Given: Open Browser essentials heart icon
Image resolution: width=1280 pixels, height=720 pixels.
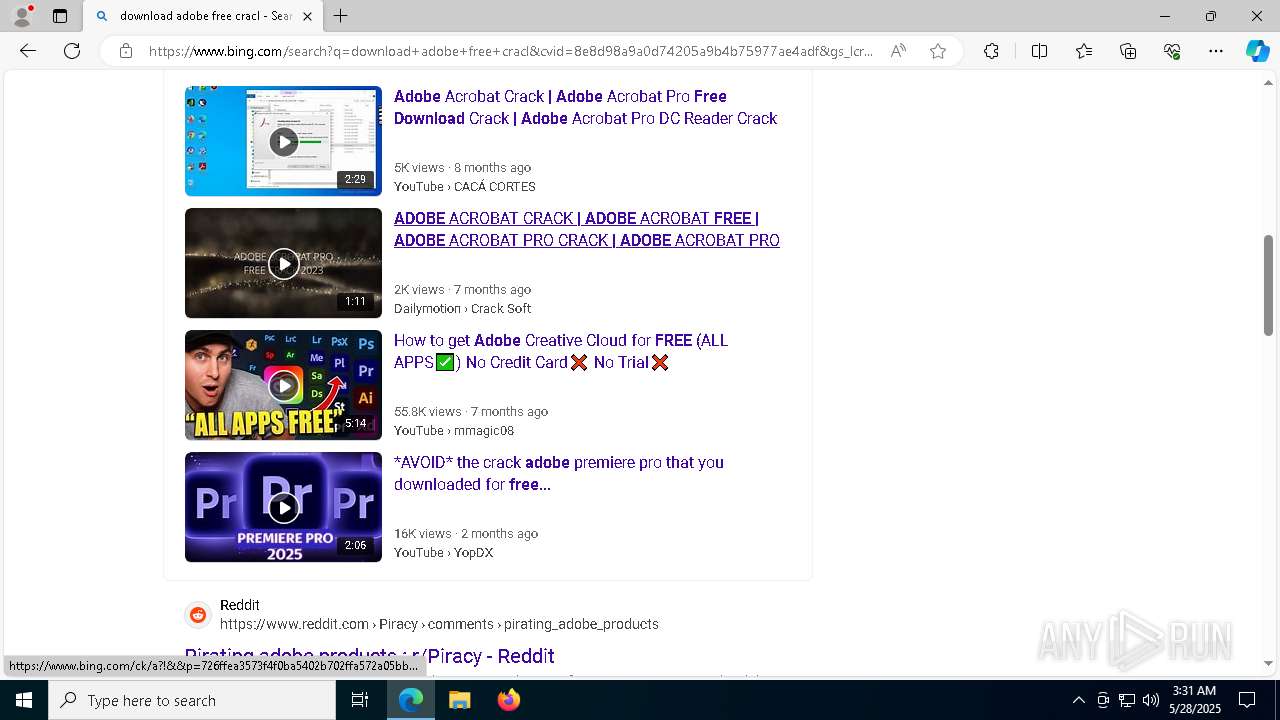Looking at the screenshot, I should 1172,51.
